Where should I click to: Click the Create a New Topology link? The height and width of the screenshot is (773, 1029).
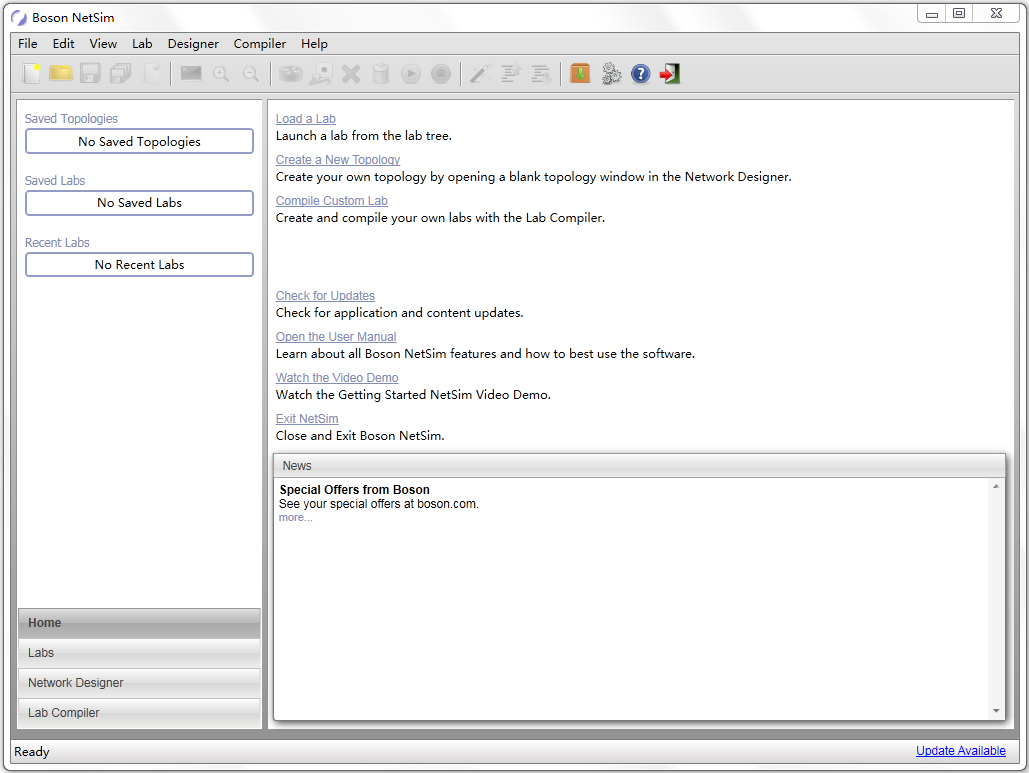(338, 160)
